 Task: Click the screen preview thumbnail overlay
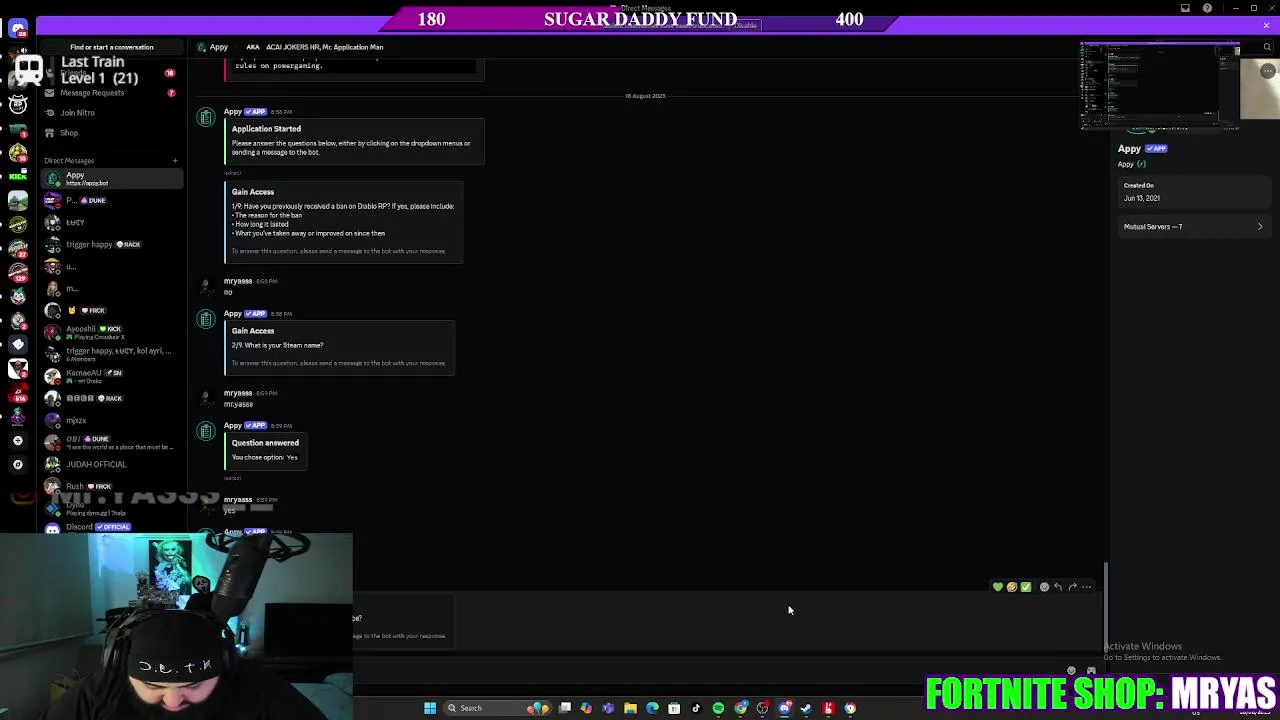[x=1158, y=86]
